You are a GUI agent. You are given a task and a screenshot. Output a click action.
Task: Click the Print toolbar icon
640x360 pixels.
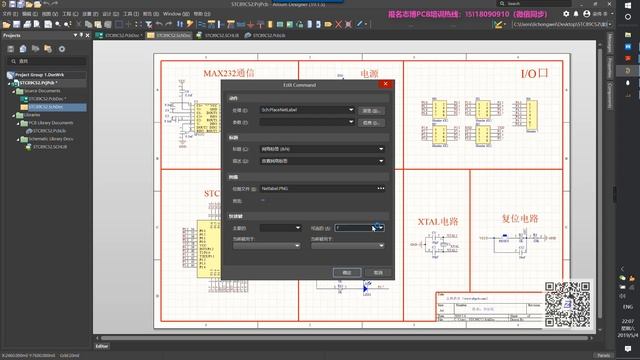tap(27, 24)
